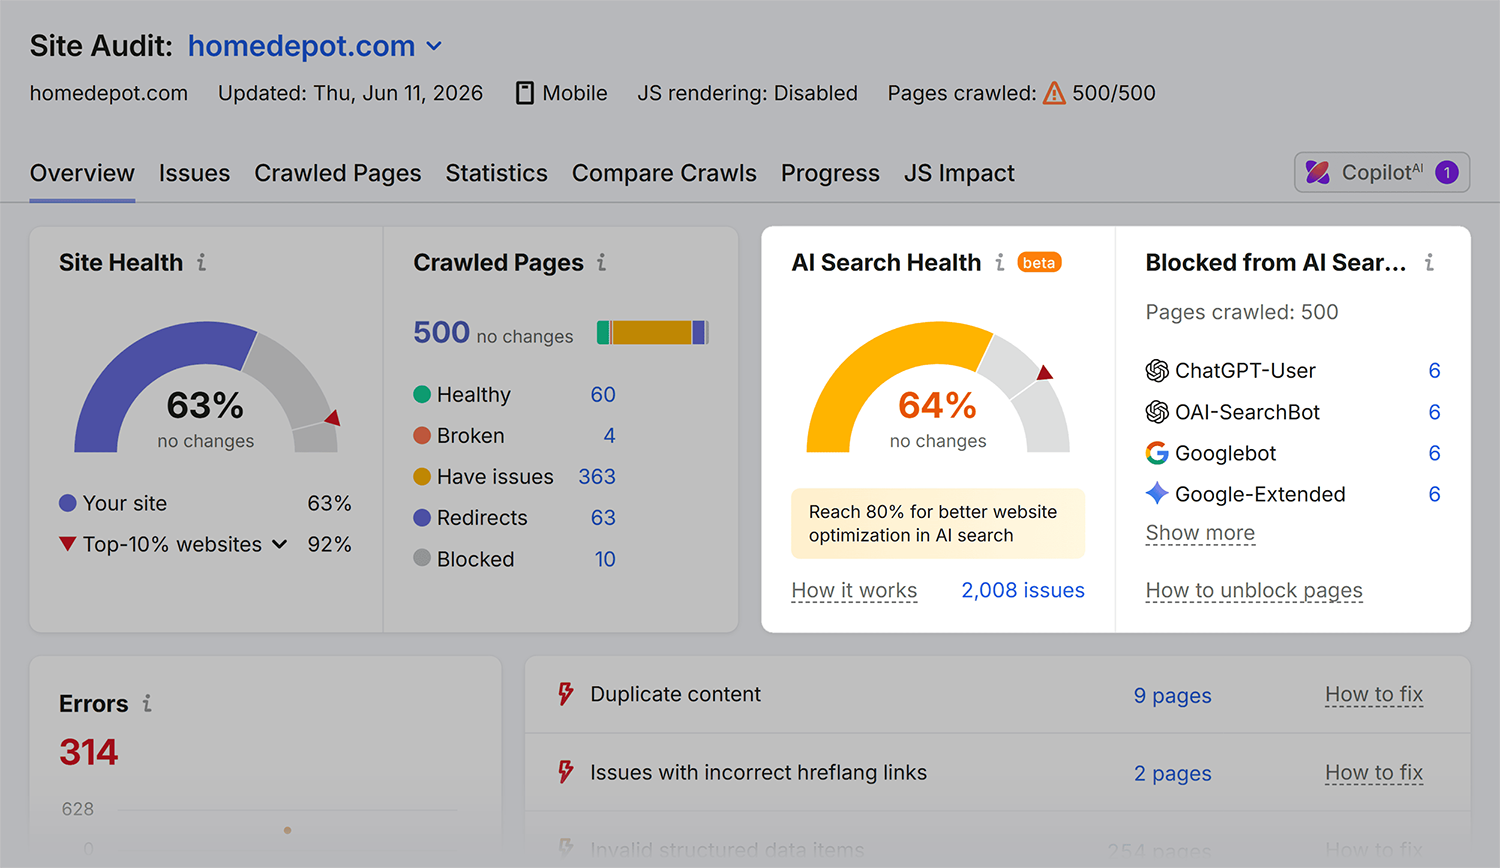The image size is (1500, 868).
Task: Go to the Compare Crawls tab
Action: (x=664, y=173)
